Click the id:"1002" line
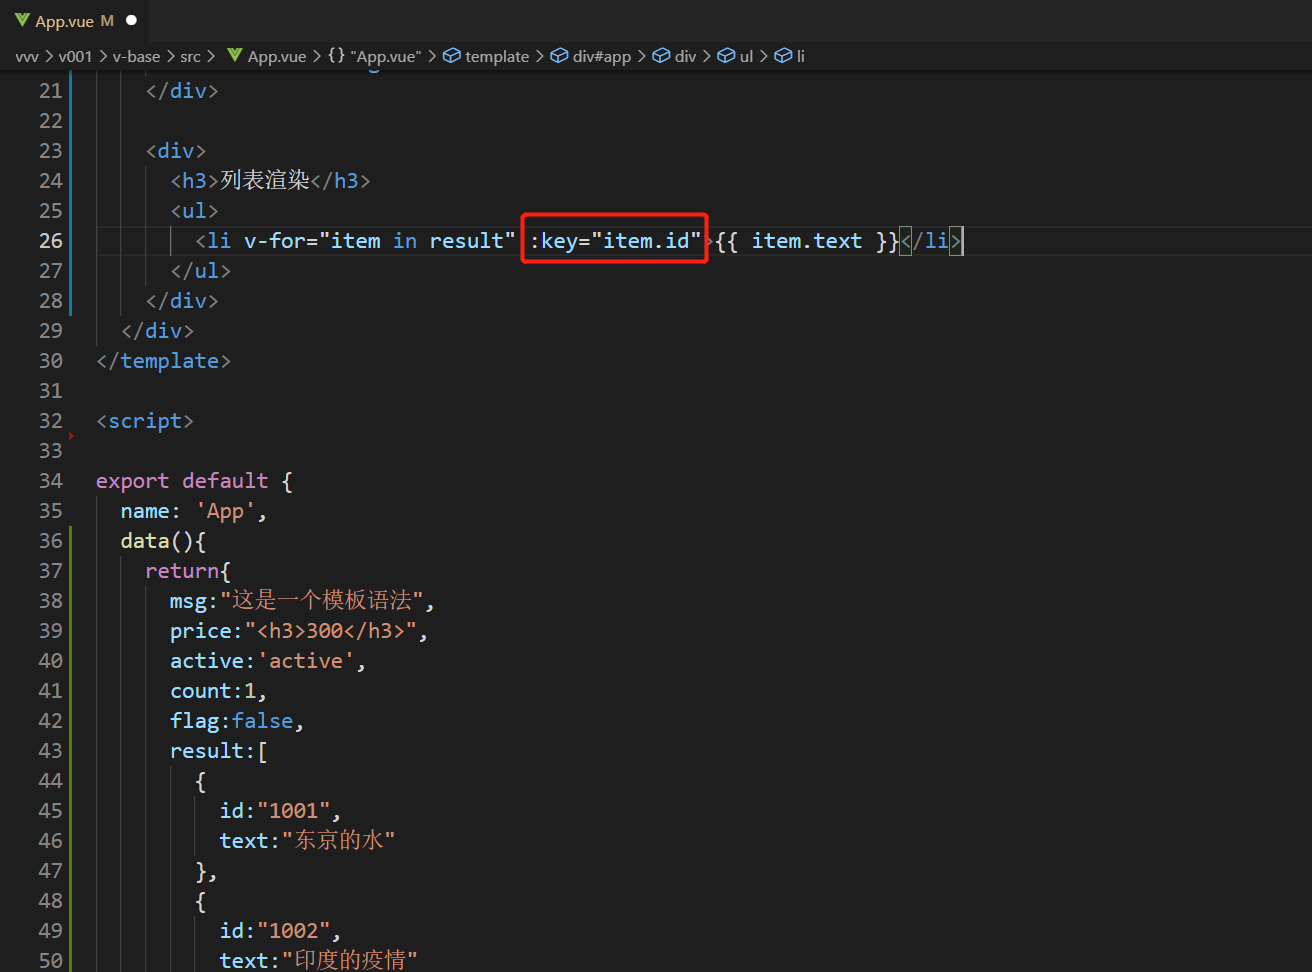1312x972 pixels. click(x=281, y=931)
